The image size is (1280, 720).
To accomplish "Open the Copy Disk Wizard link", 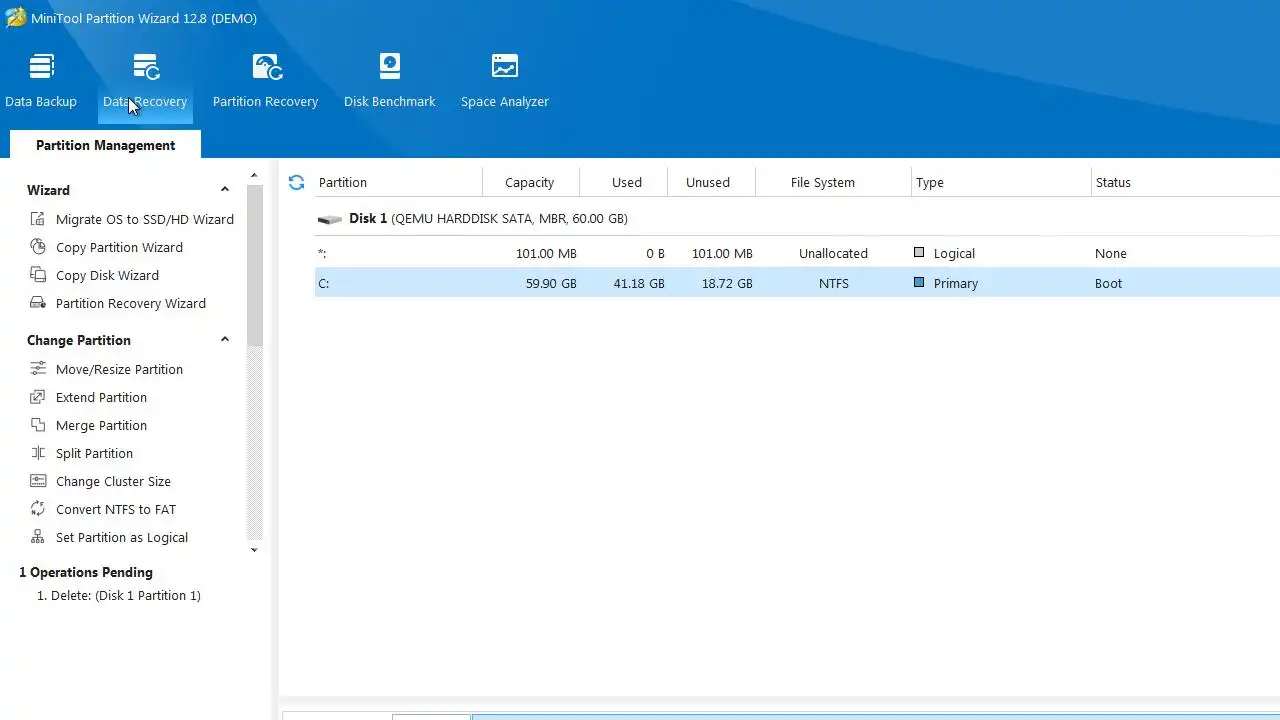I will click(107, 275).
